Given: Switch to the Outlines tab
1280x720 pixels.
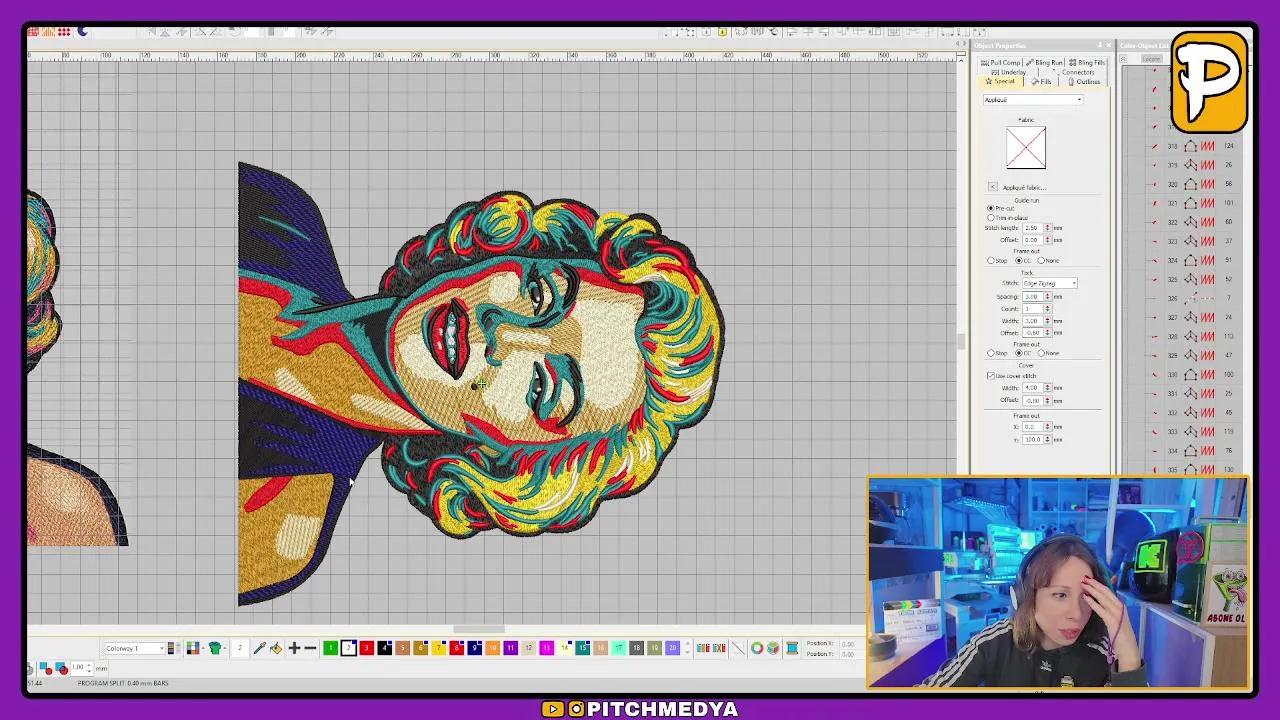Looking at the screenshot, I should click(1081, 81).
